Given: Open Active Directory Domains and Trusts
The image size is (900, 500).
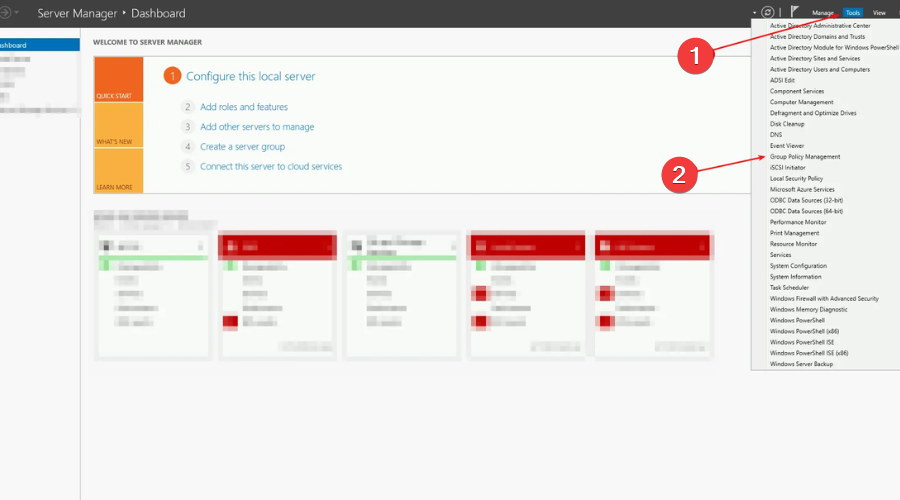Looking at the screenshot, I should point(817,37).
